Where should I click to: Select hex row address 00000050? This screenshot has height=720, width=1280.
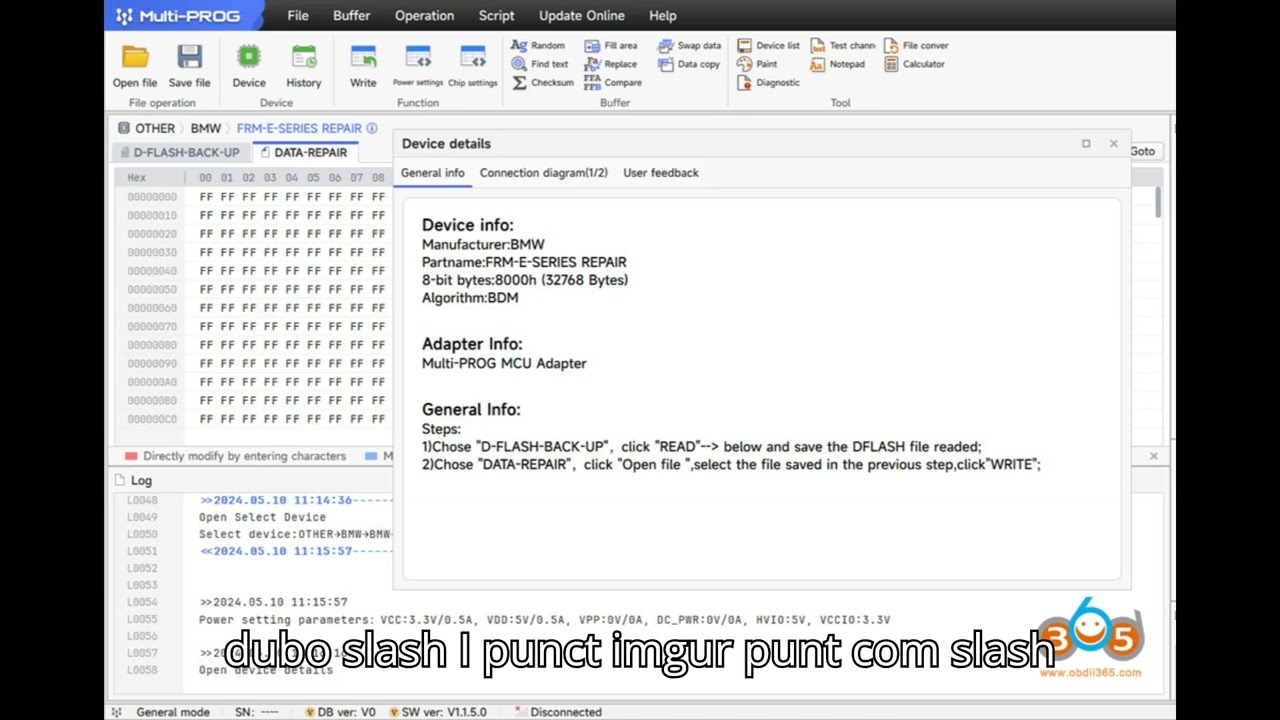coord(152,290)
